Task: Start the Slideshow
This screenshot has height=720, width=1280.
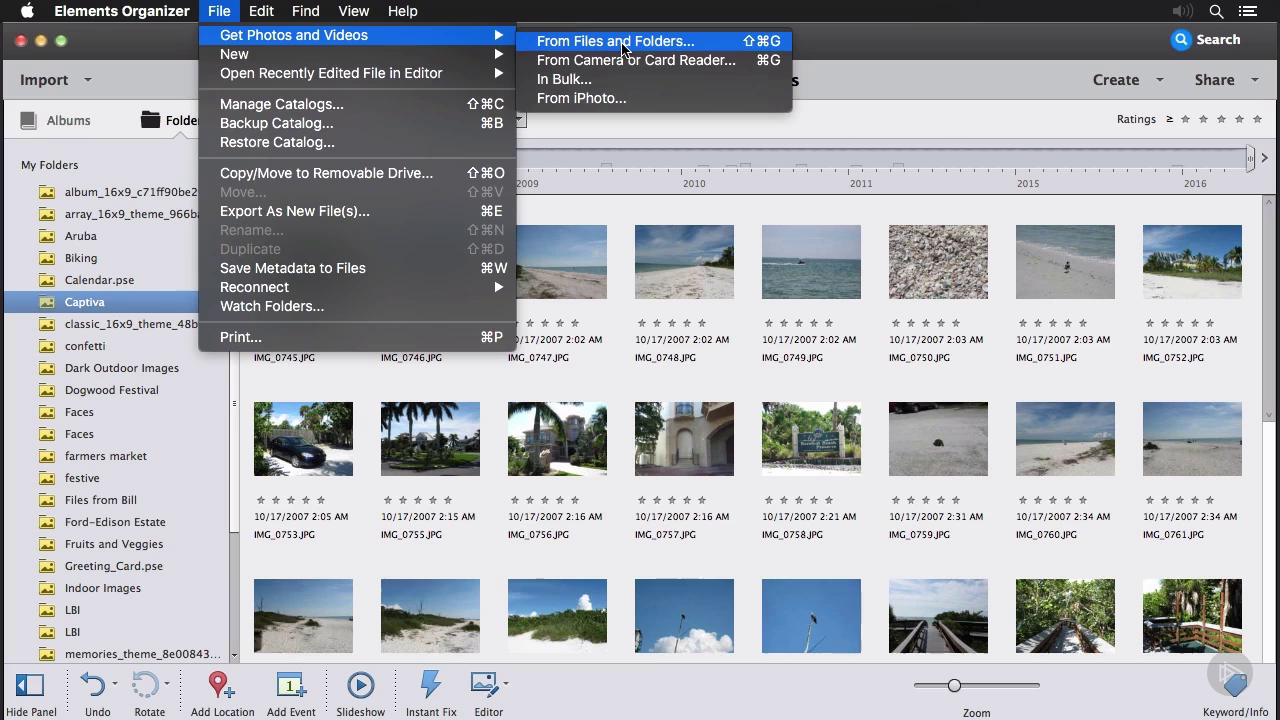Action: pos(360,685)
